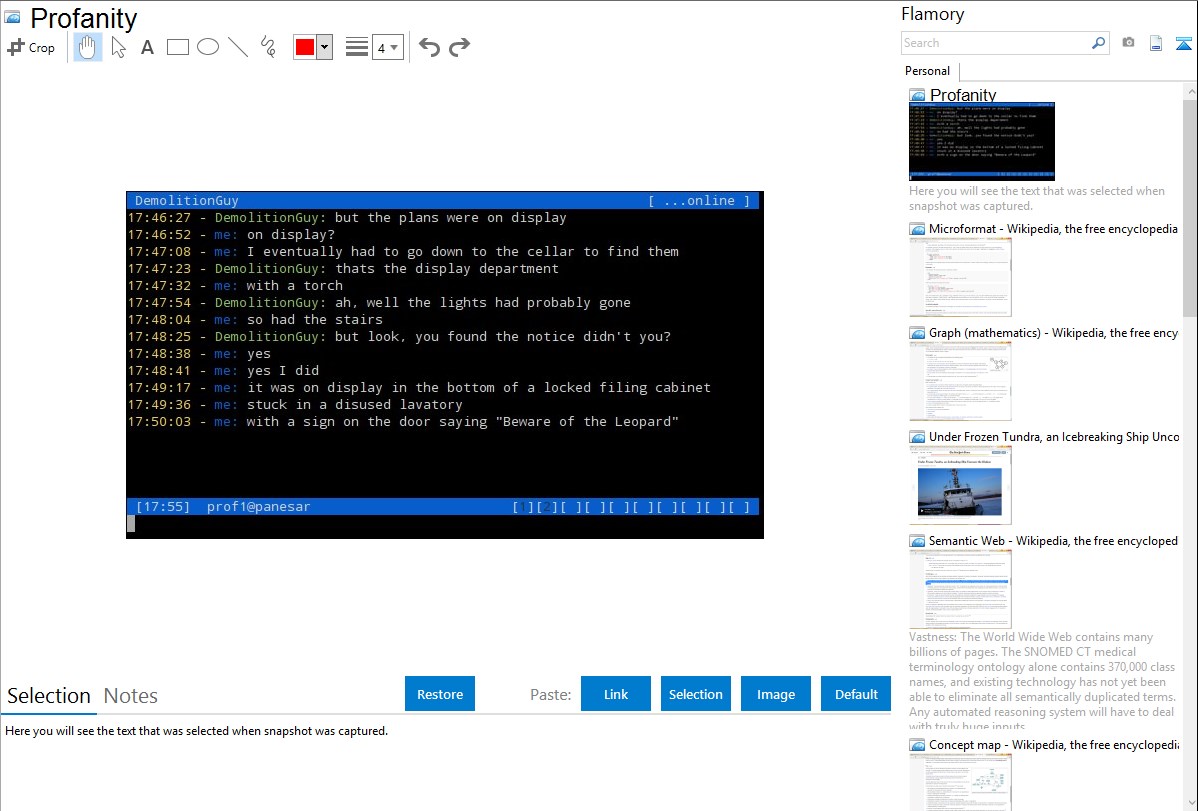The image size is (1198, 811).
Task: Activate the hand pan tool
Action: [88, 47]
